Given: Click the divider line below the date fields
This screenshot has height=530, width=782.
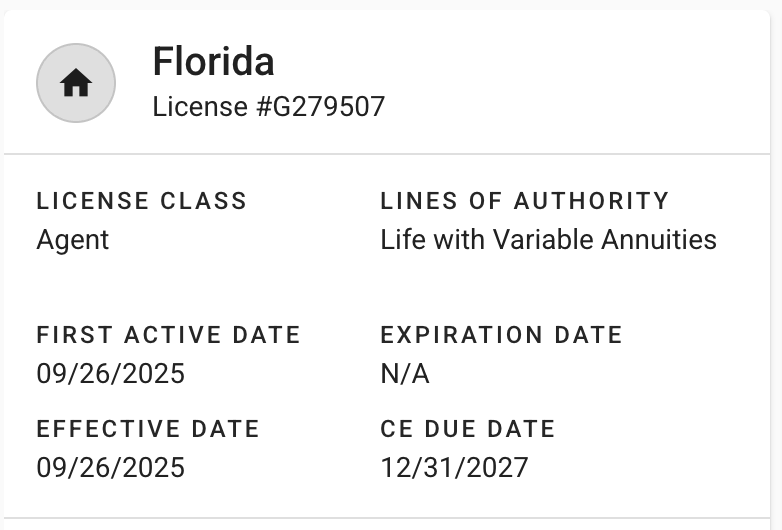Looking at the screenshot, I should (391, 518).
